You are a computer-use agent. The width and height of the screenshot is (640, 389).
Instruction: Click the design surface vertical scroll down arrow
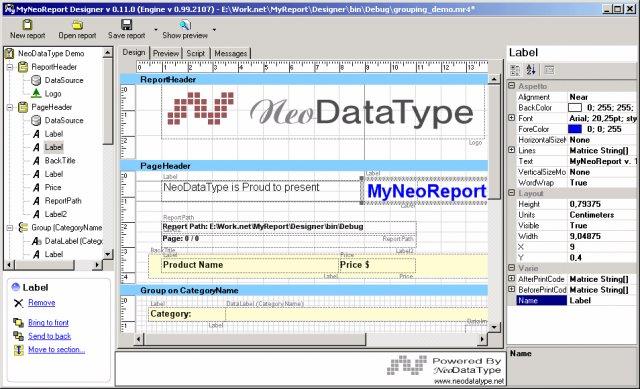[x=494, y=327]
